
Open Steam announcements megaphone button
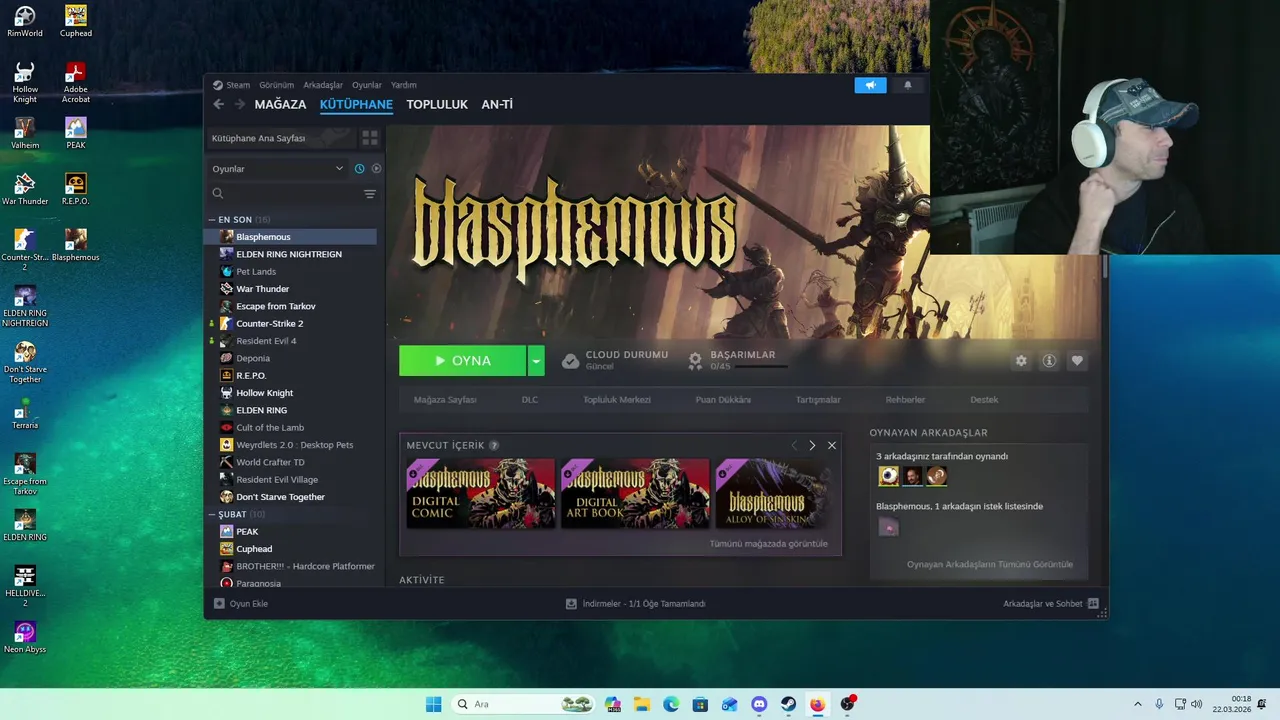tap(870, 85)
